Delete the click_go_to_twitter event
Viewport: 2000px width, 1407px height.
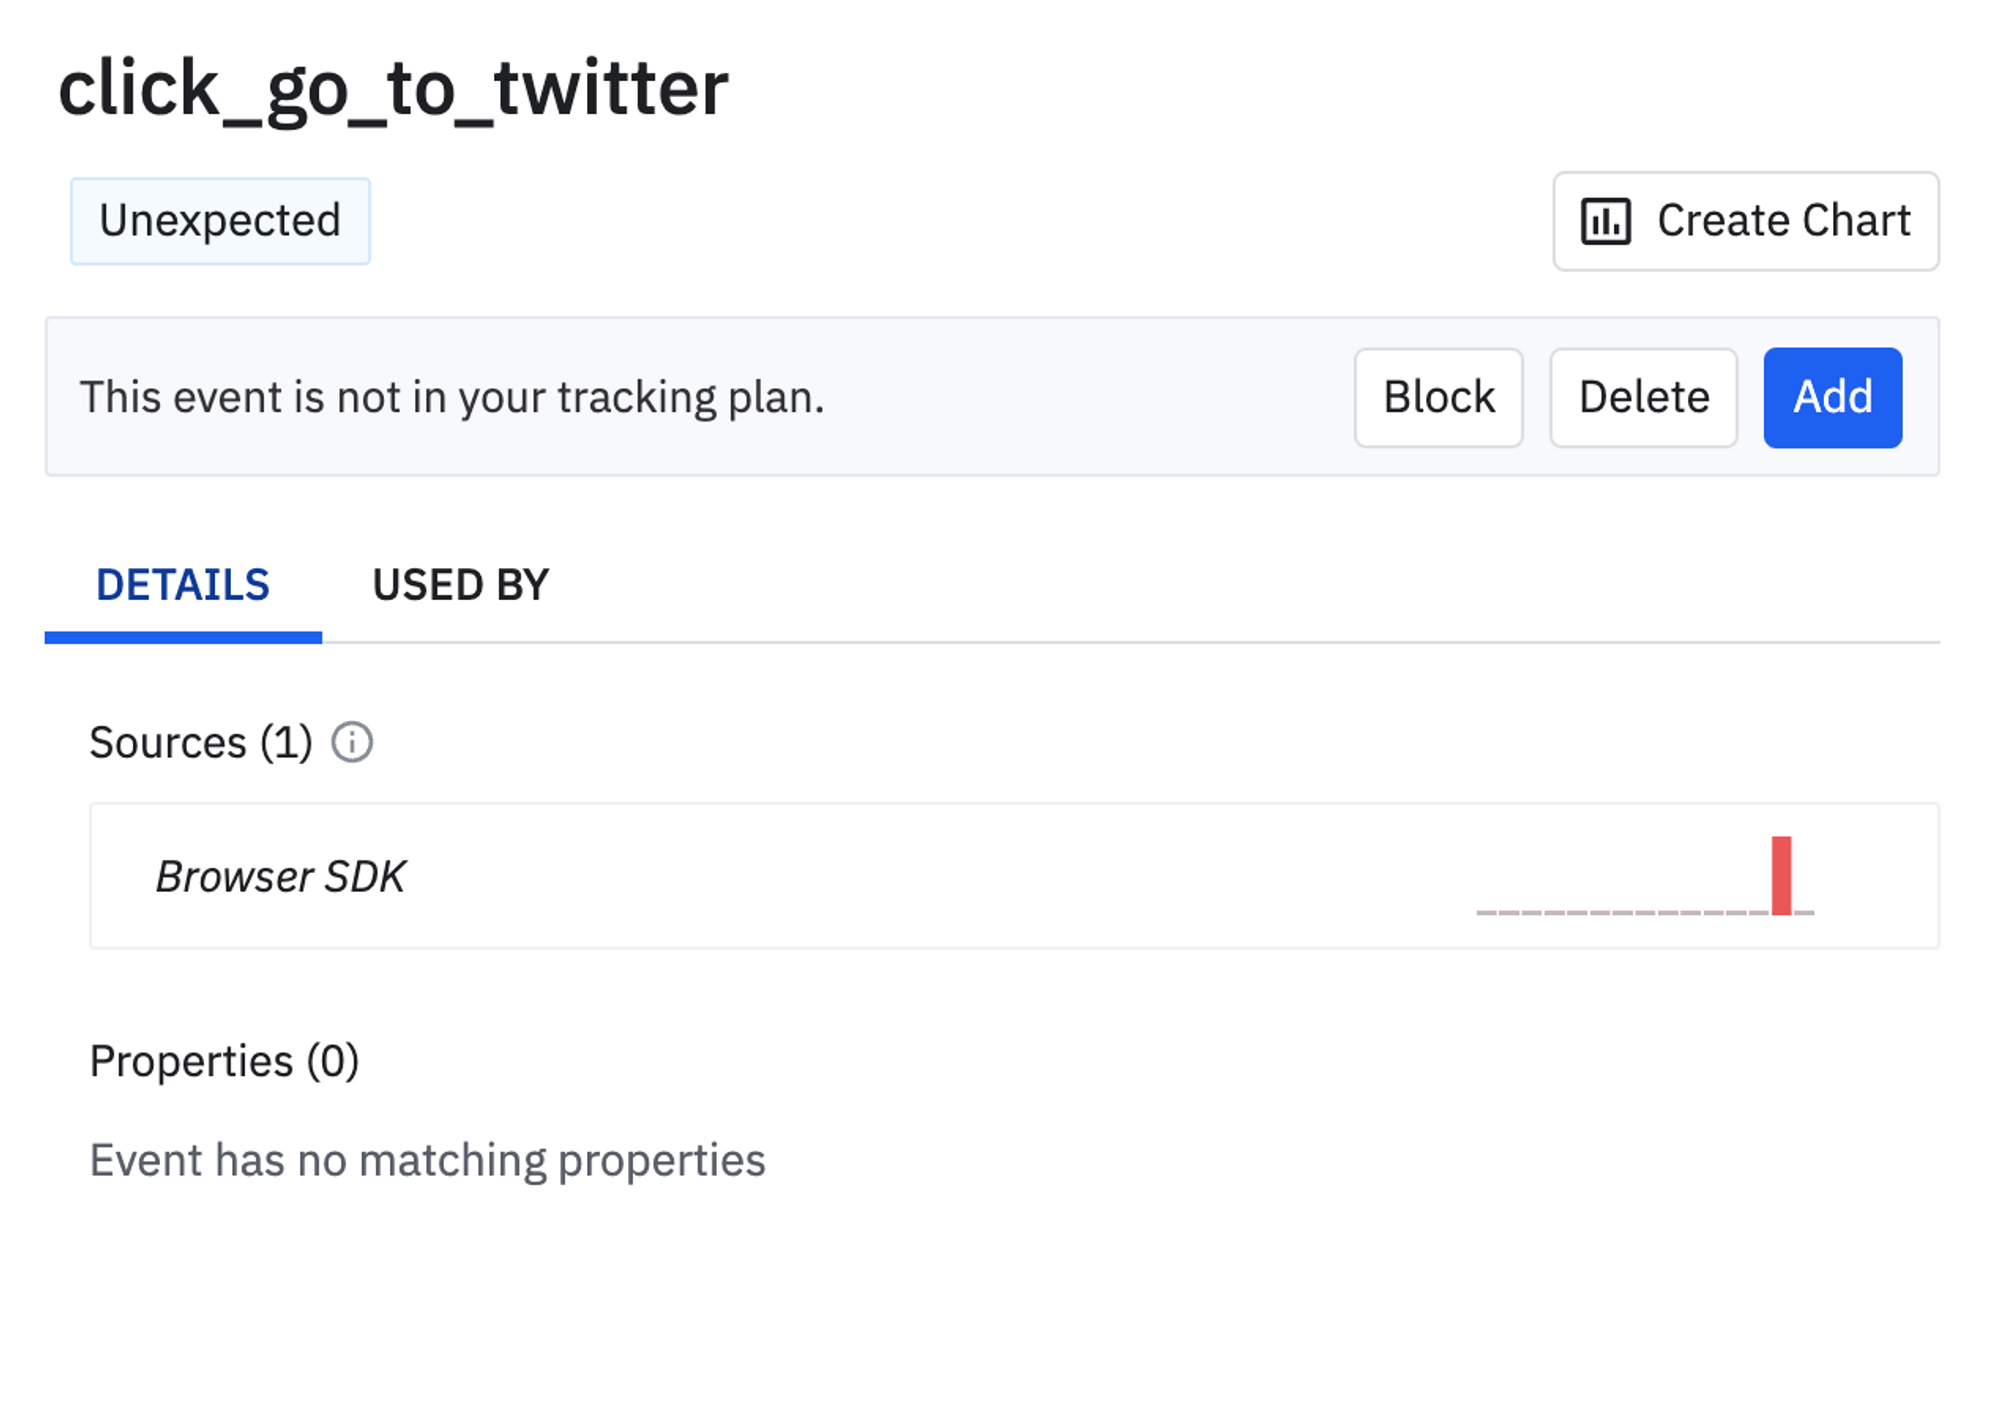(x=1643, y=397)
